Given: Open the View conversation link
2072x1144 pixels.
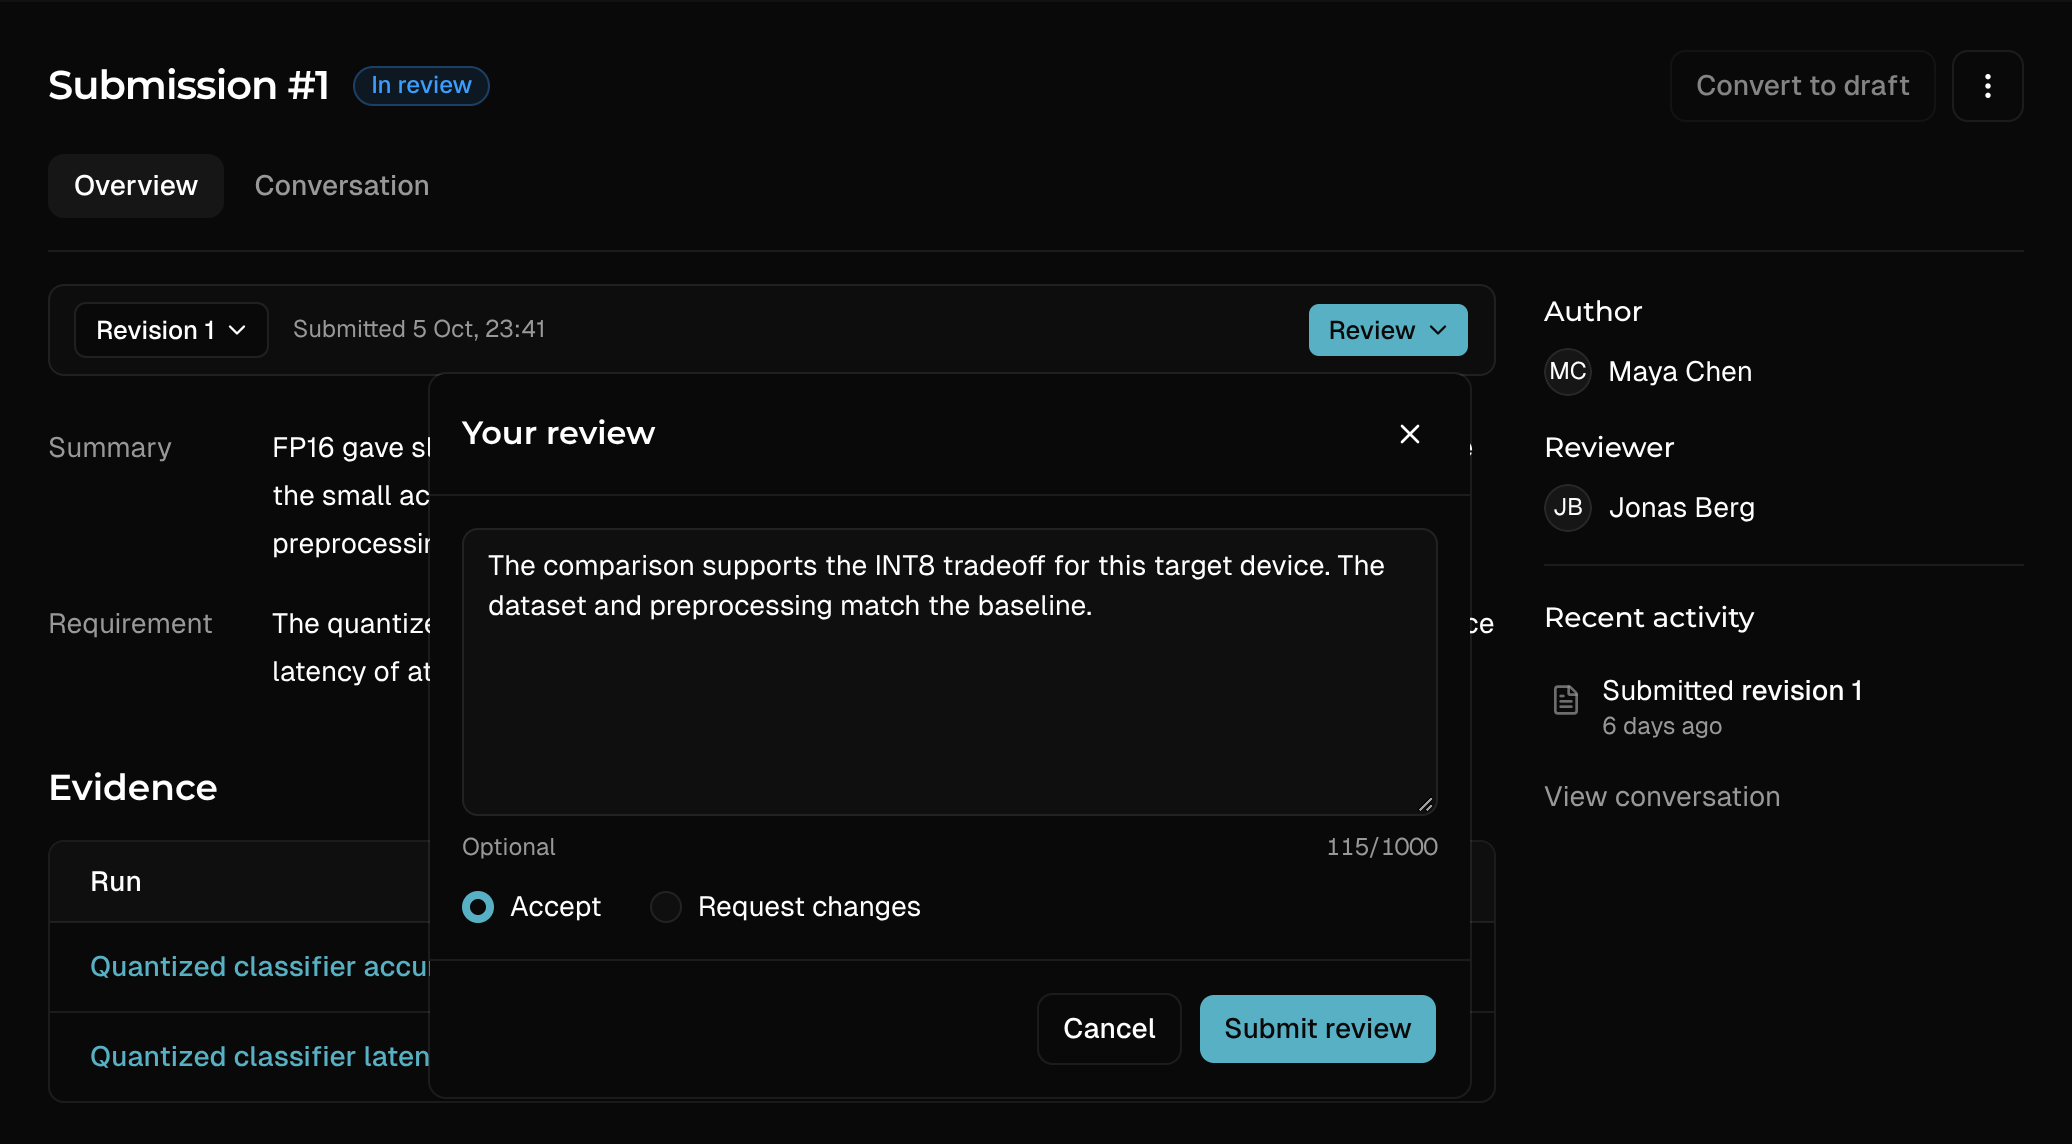Looking at the screenshot, I should tap(1662, 797).
